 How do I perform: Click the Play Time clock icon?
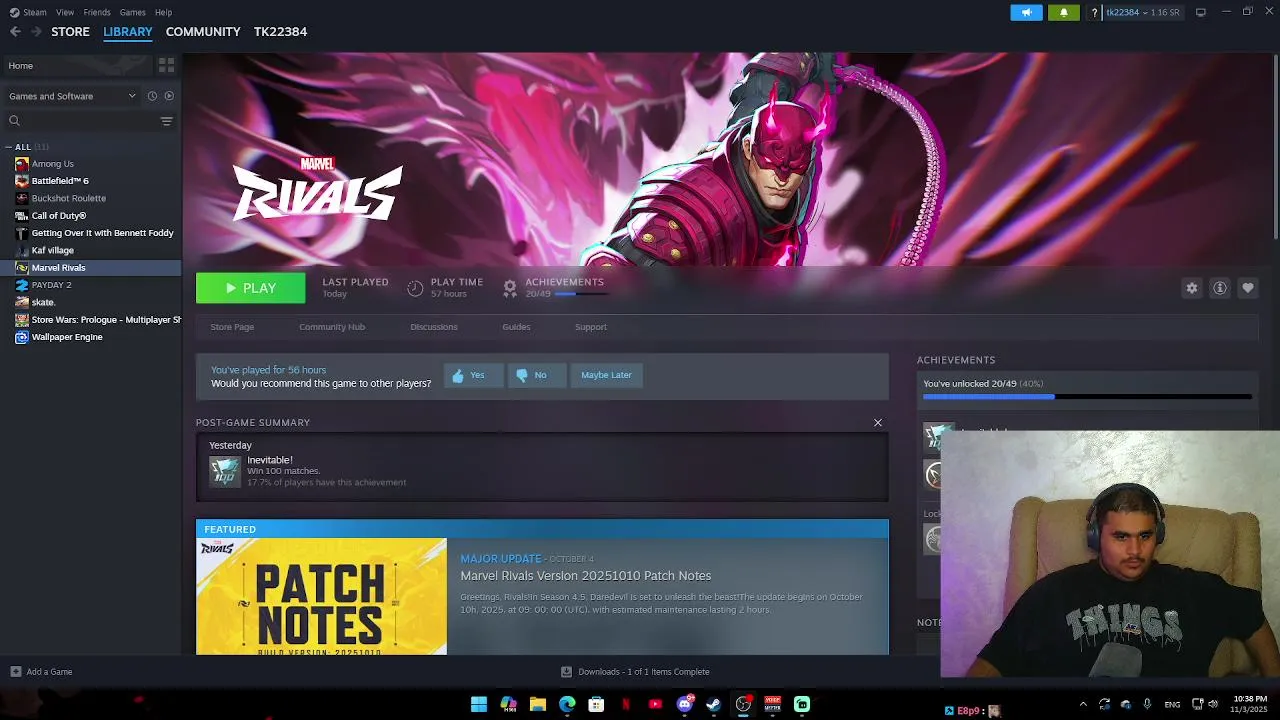pyautogui.click(x=415, y=288)
